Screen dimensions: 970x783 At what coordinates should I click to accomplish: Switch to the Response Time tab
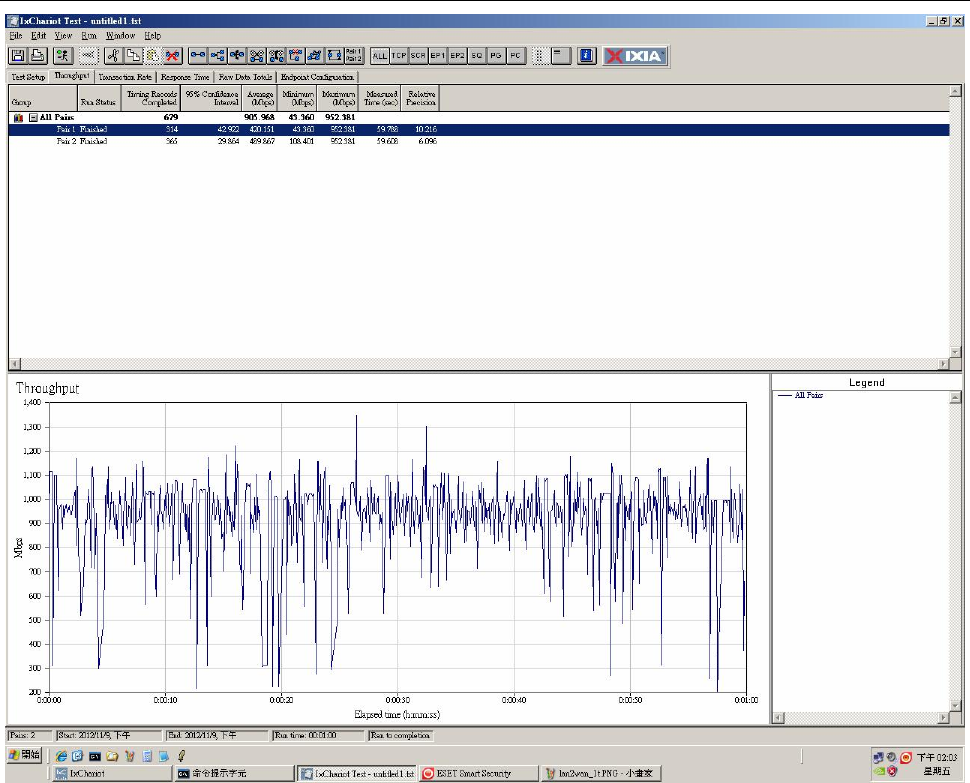click(x=185, y=77)
